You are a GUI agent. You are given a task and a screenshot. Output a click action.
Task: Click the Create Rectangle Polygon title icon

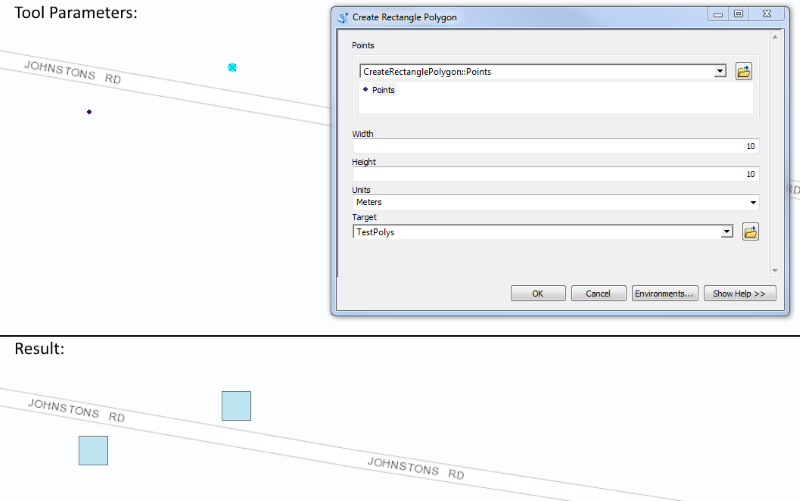pos(343,17)
